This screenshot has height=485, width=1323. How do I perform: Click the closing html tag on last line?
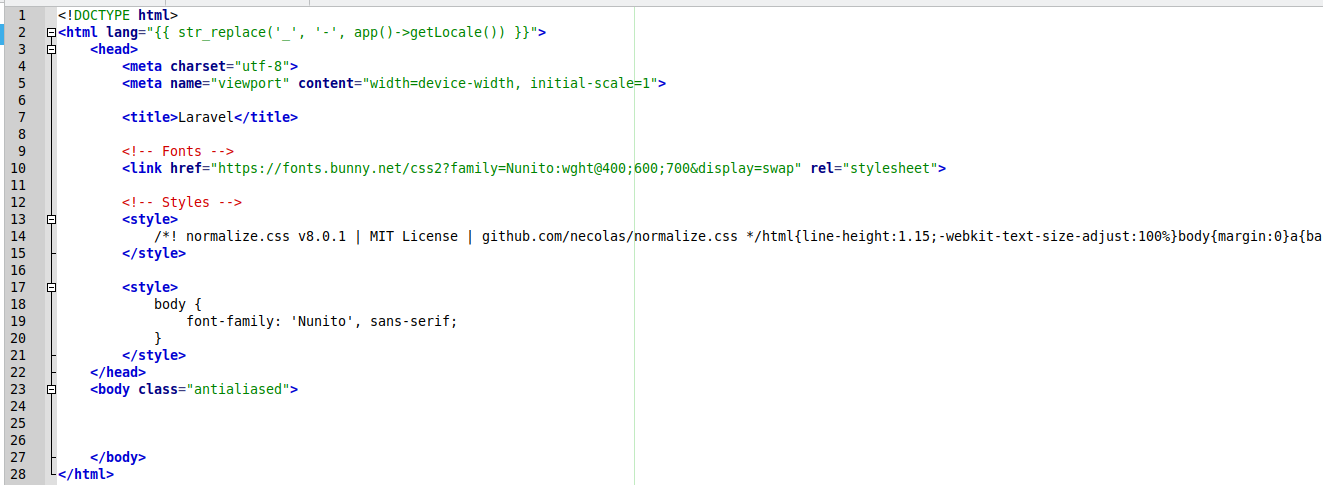(86, 474)
